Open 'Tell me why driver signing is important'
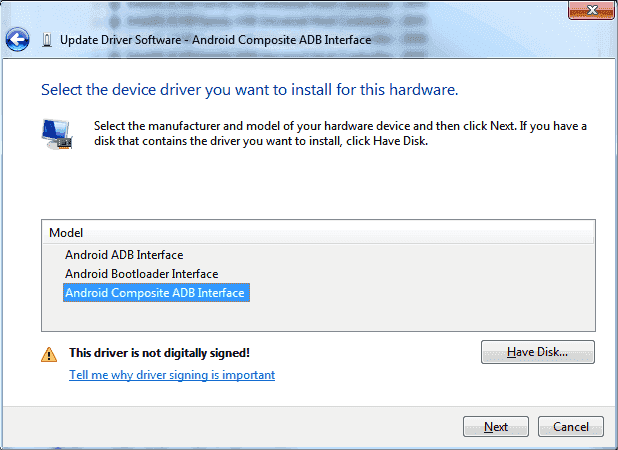Screen dimensions: 618x450 (x=172, y=375)
